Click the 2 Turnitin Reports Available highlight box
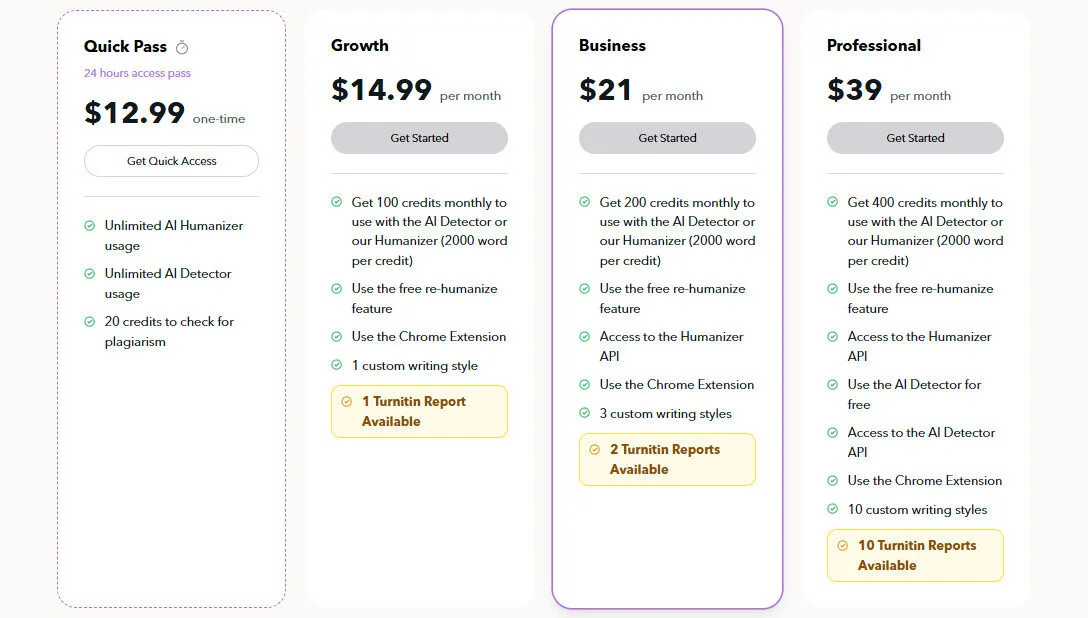 point(667,459)
